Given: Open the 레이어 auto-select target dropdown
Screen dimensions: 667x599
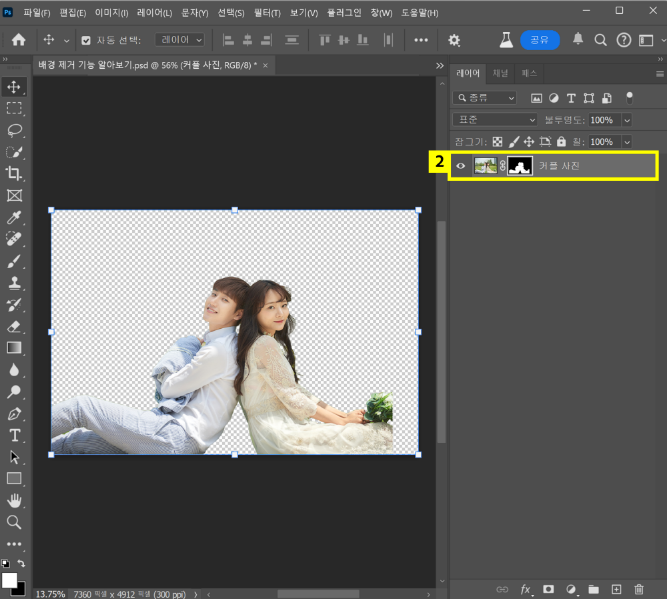Looking at the screenshot, I should pos(181,40).
